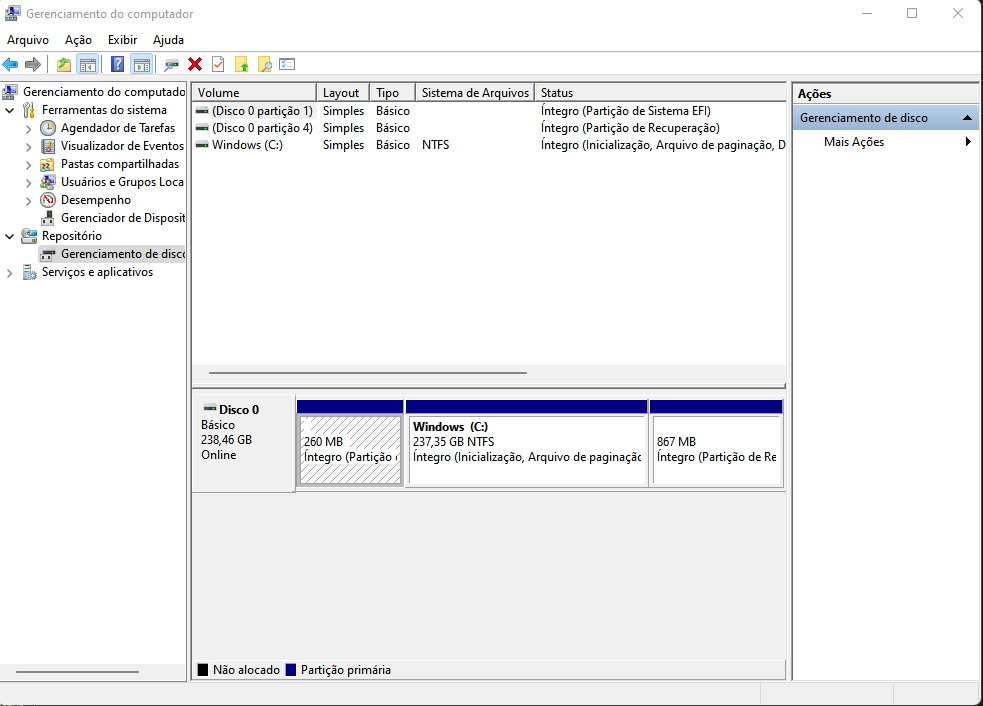983x706 pixels.
Task: Click the Pastas compartilhadas folder icon
Action: click(47, 164)
